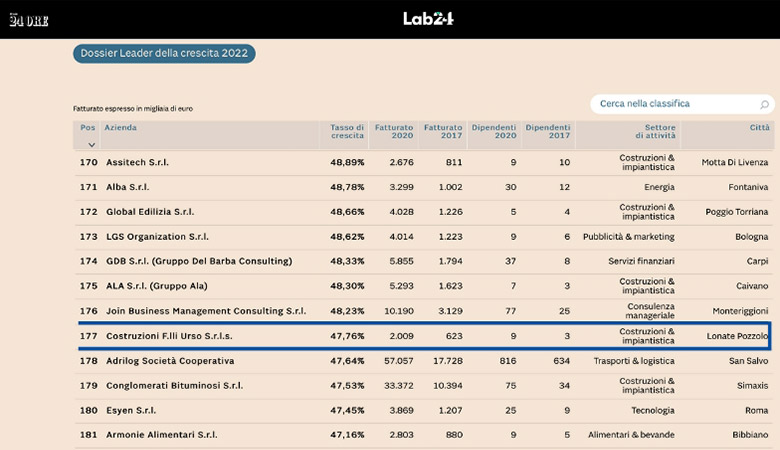This screenshot has width=780, height=450.
Task: Select the Alba S.r.l. company name
Action: tap(127, 187)
